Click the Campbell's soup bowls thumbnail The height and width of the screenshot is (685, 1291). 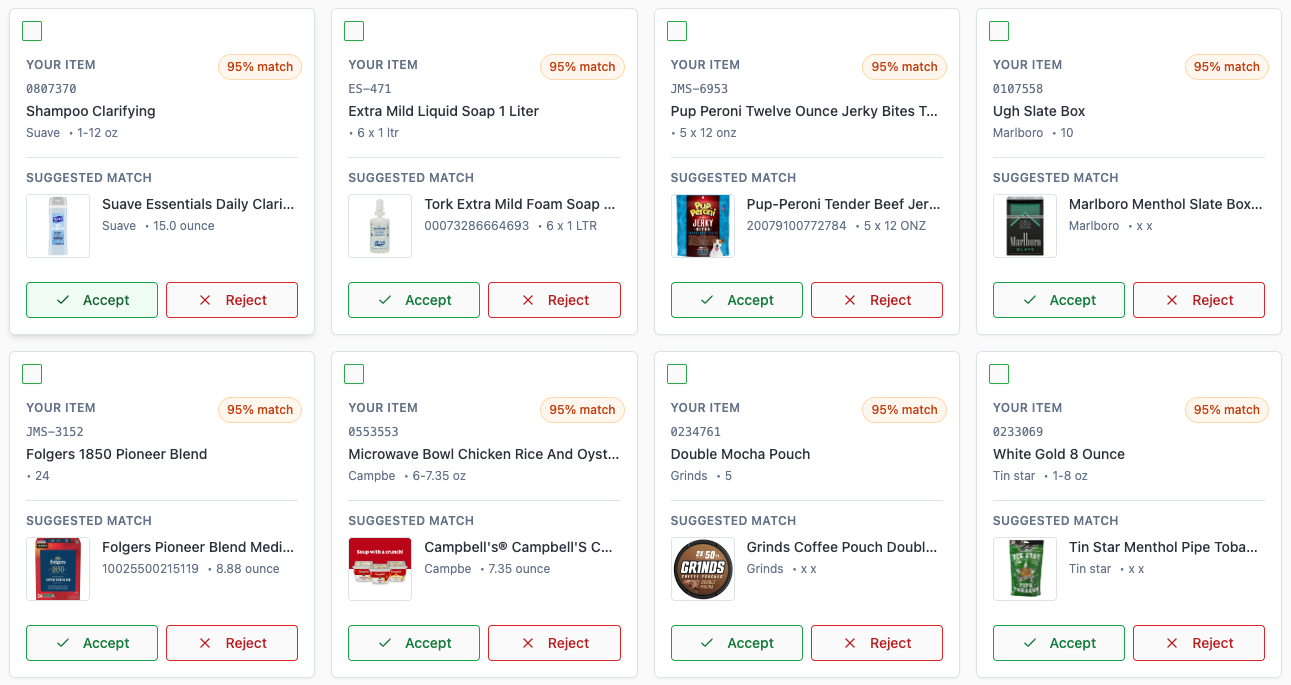[x=380, y=569]
